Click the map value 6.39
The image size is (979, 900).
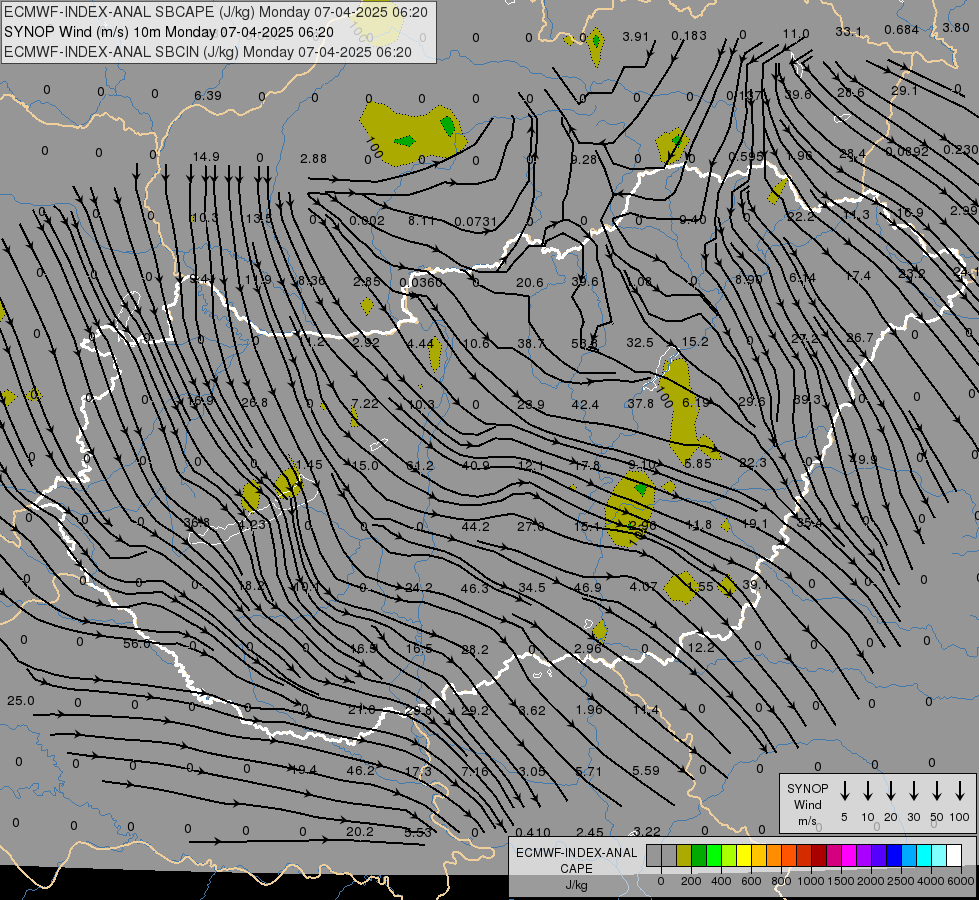point(207,96)
